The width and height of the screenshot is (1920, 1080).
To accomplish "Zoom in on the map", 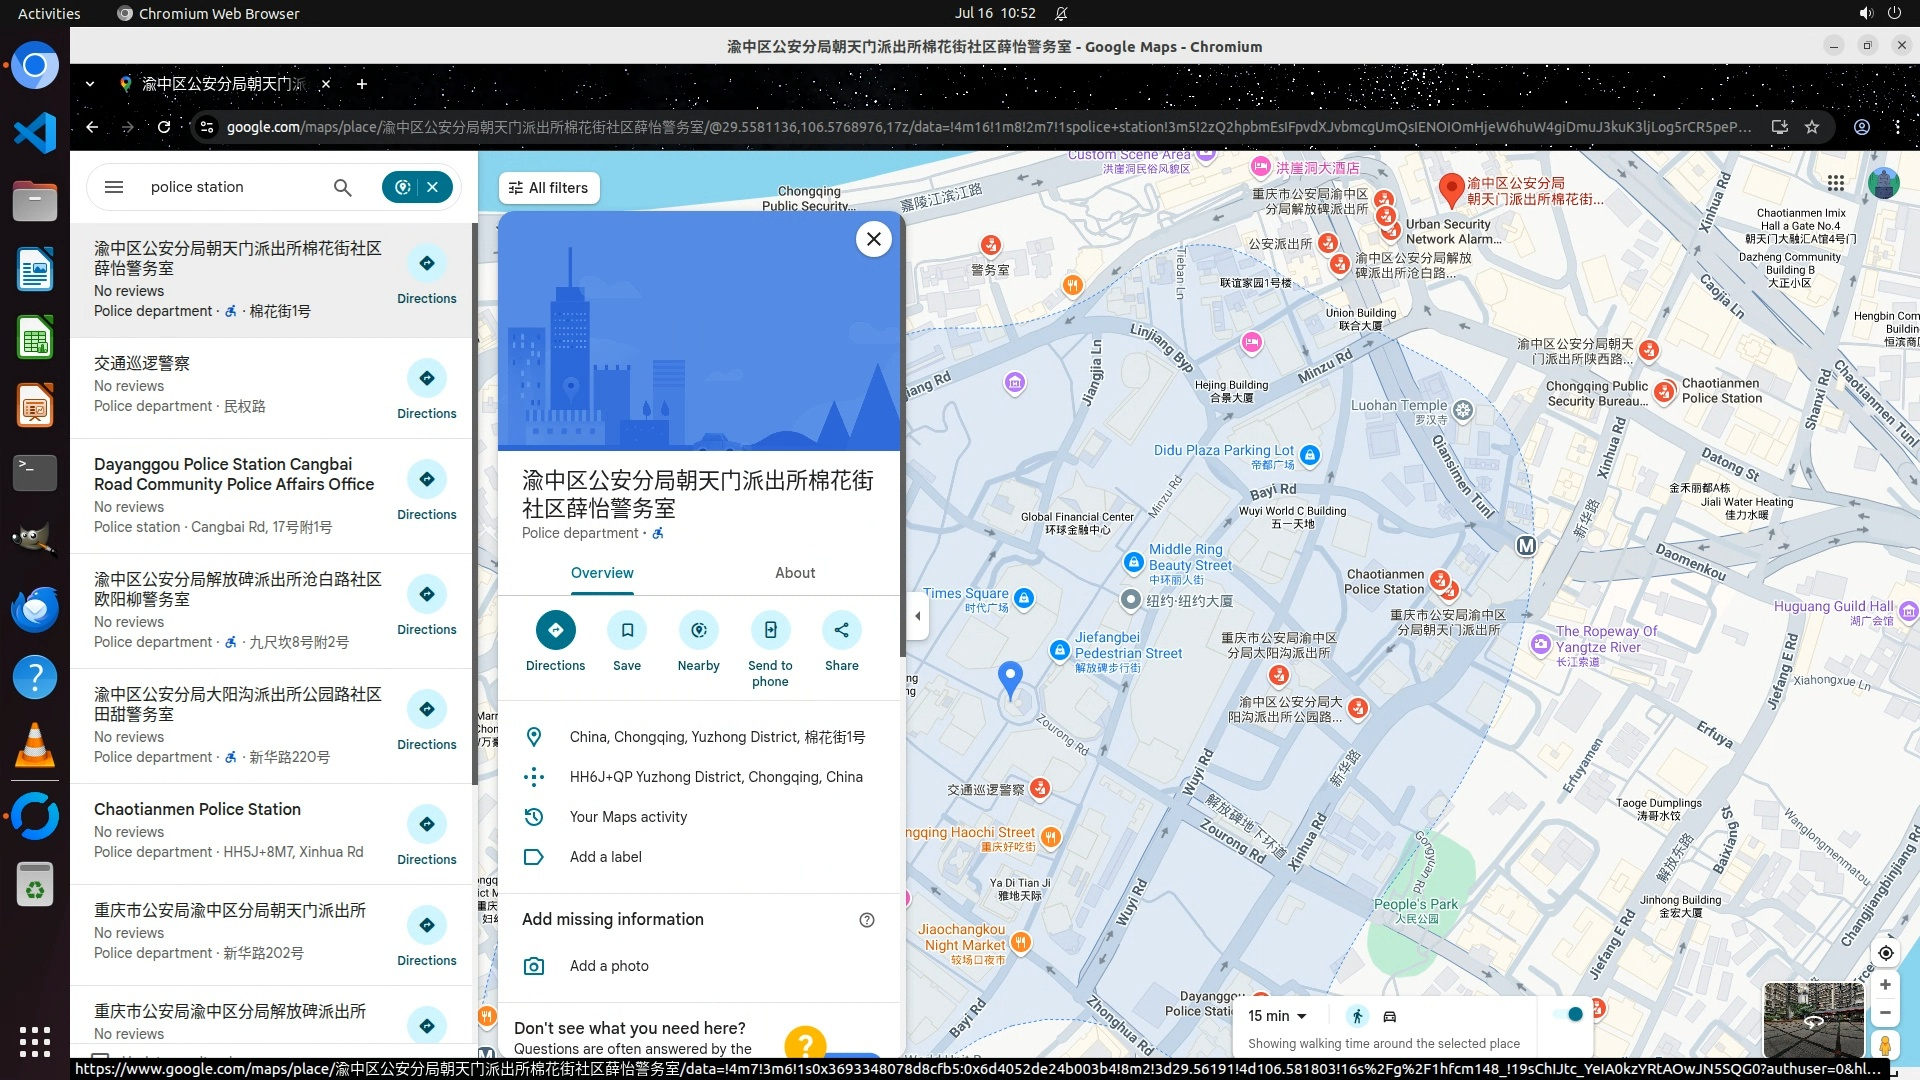I will tap(1885, 985).
